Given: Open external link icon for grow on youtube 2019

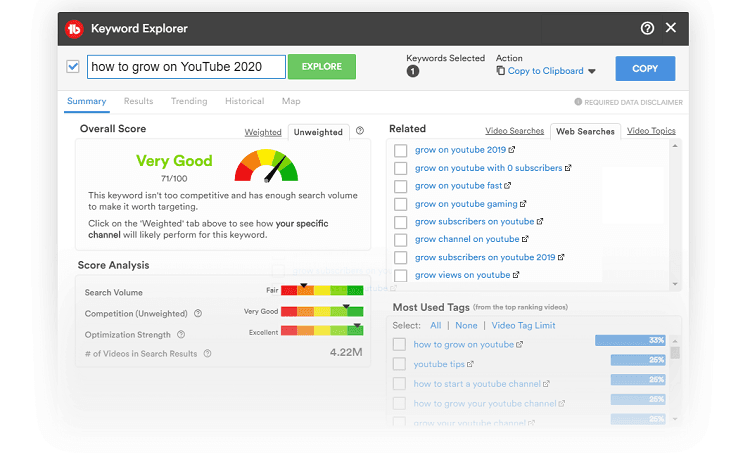Looking at the screenshot, I should click(512, 150).
